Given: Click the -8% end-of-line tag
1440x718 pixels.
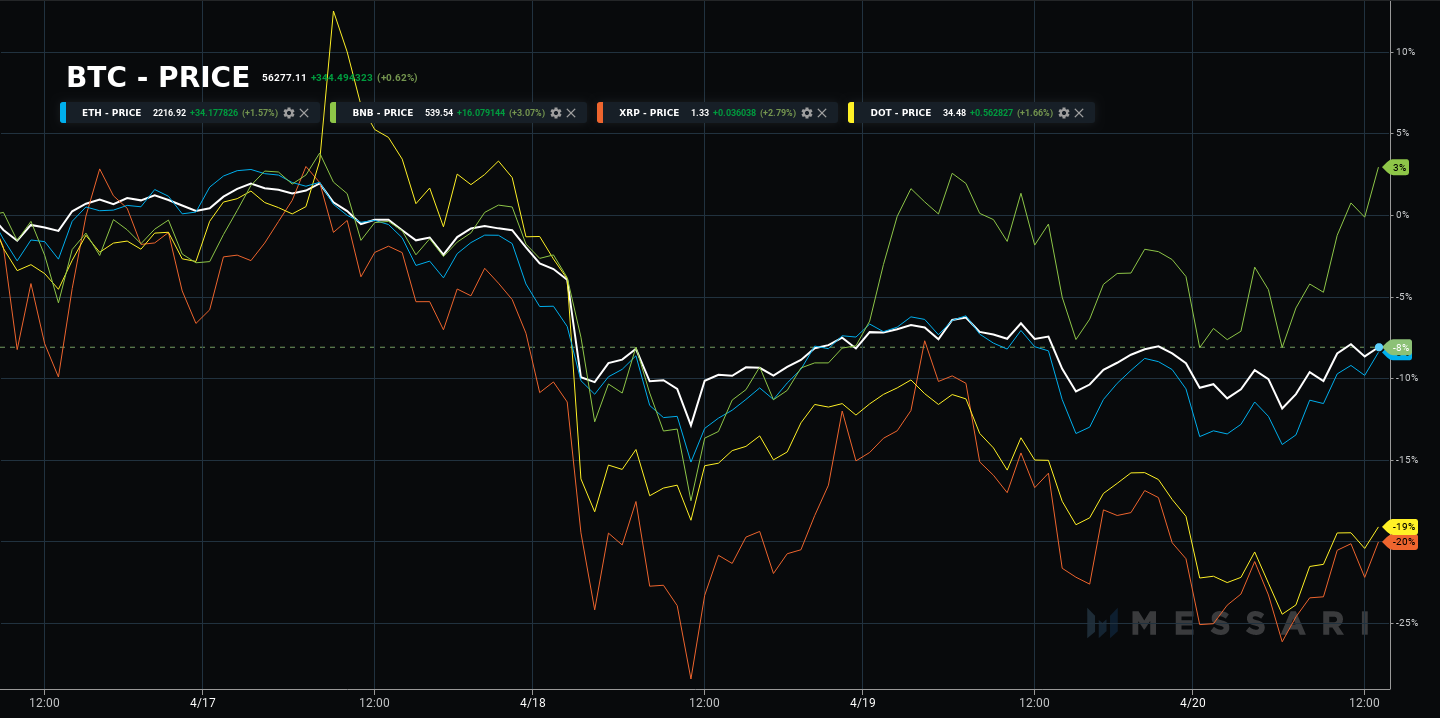Looking at the screenshot, I should tap(1399, 347).
